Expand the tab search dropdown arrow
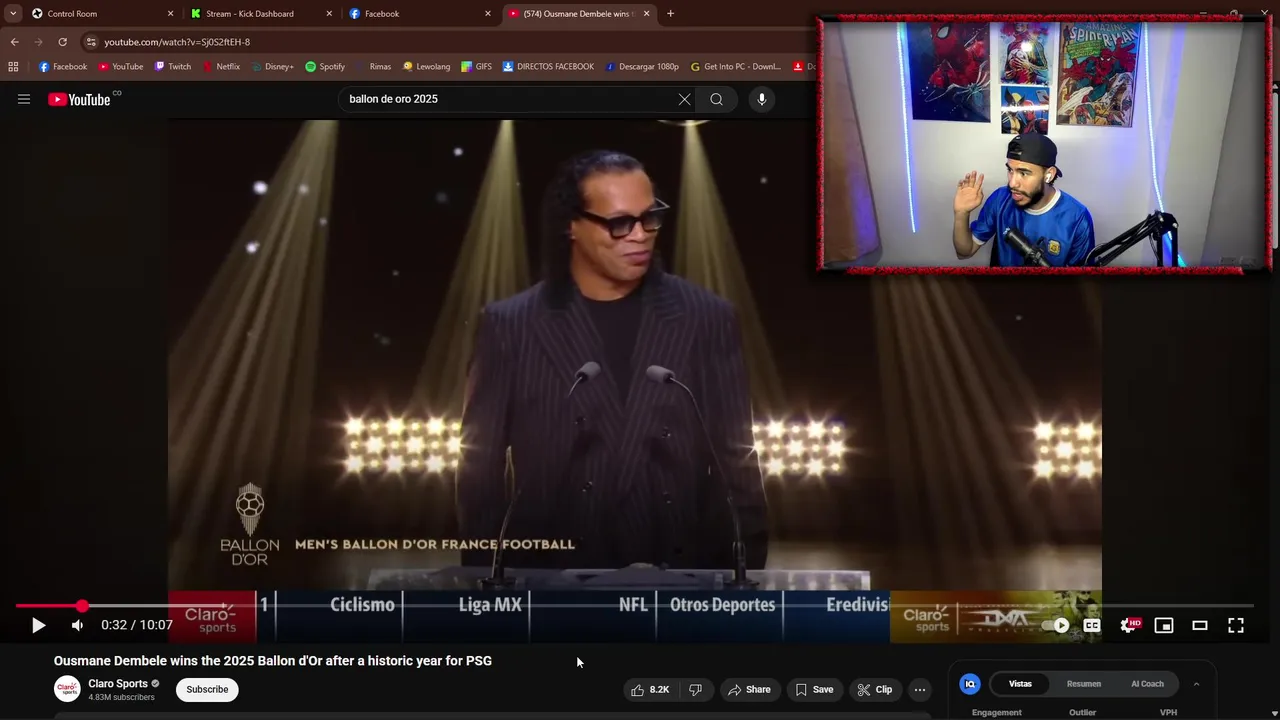The image size is (1280, 720). click(13, 14)
